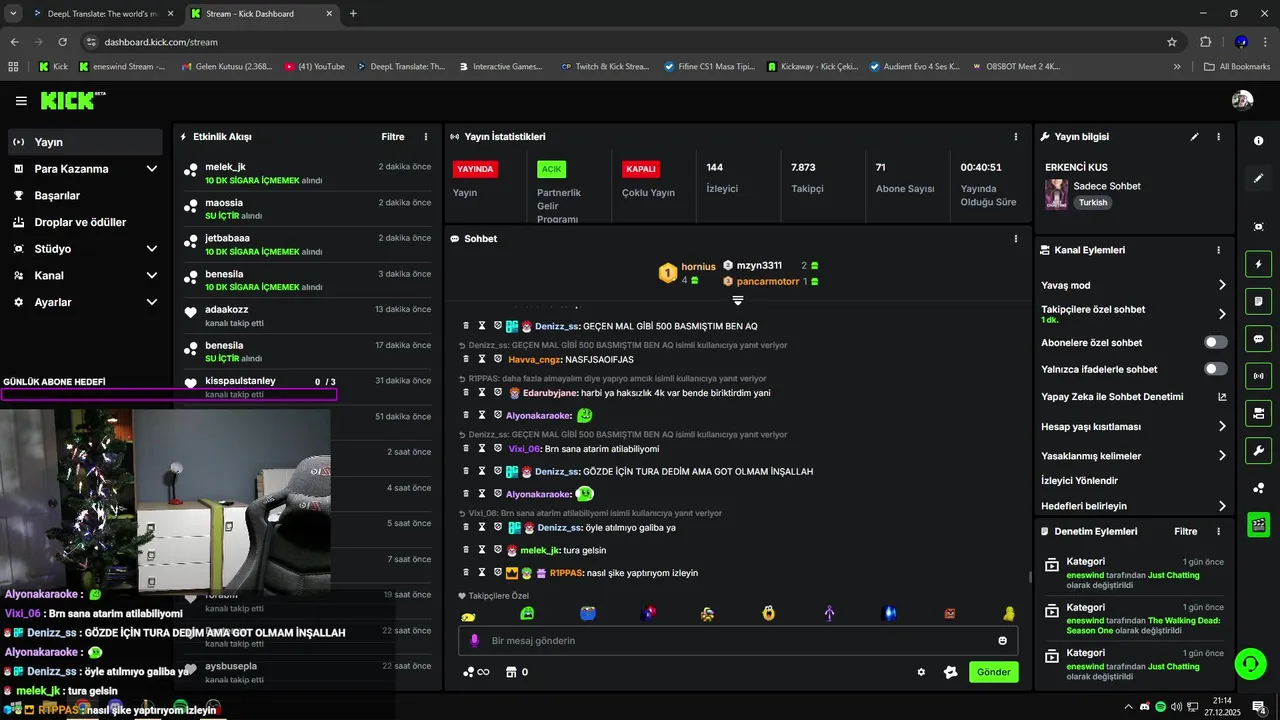Viewport: 1280px width, 720px height.
Task: Click the lightning bolt sidebar icon
Action: tap(1259, 264)
